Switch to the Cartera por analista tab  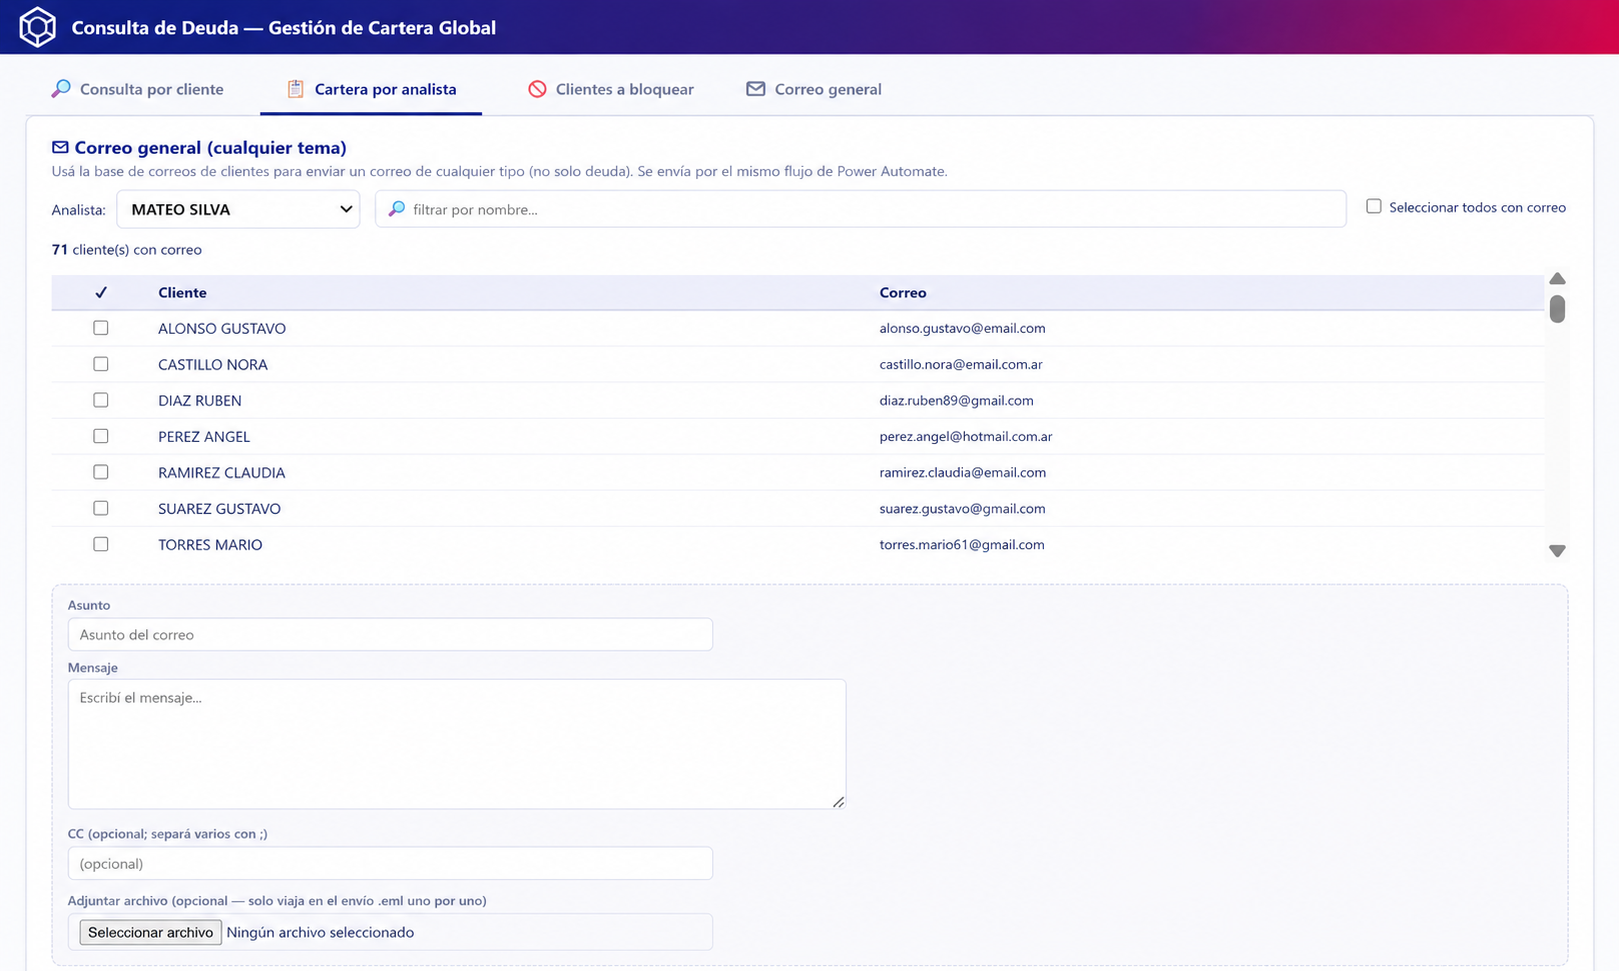tap(371, 89)
